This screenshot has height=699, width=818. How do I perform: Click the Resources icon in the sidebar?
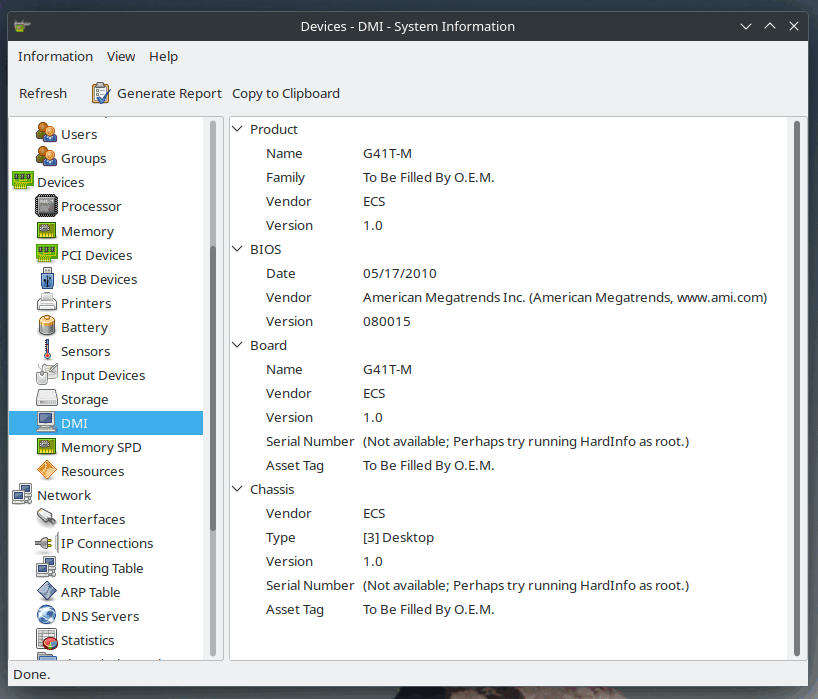pyautogui.click(x=46, y=471)
